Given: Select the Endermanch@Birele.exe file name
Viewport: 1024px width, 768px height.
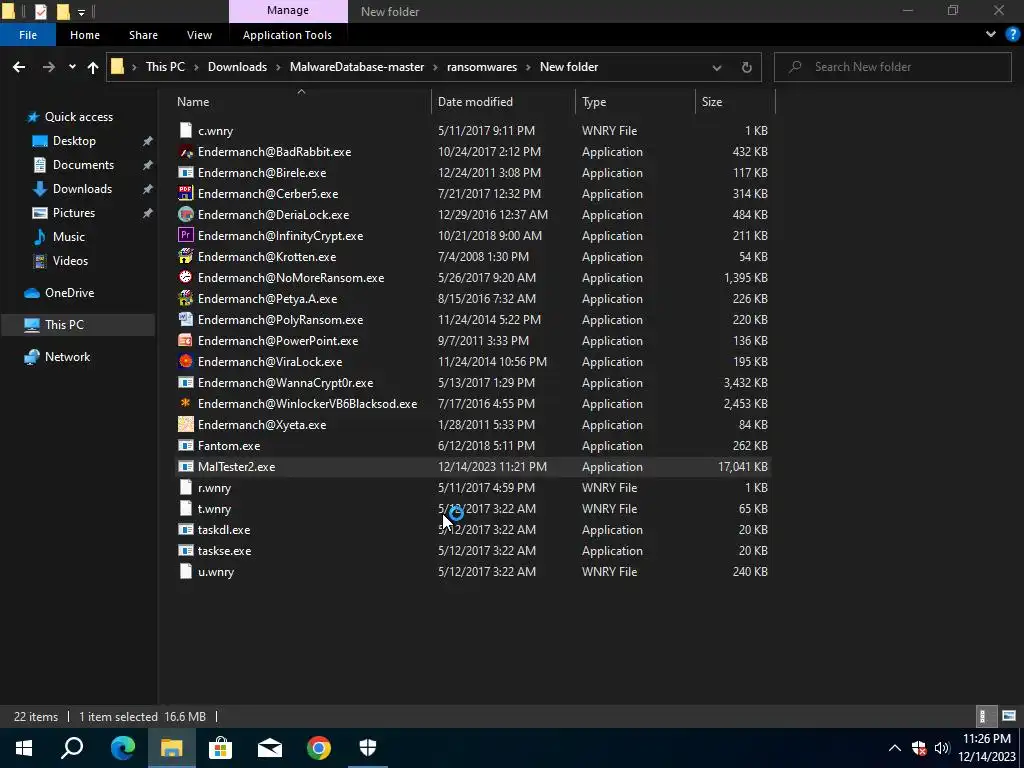Looking at the screenshot, I should (x=262, y=172).
